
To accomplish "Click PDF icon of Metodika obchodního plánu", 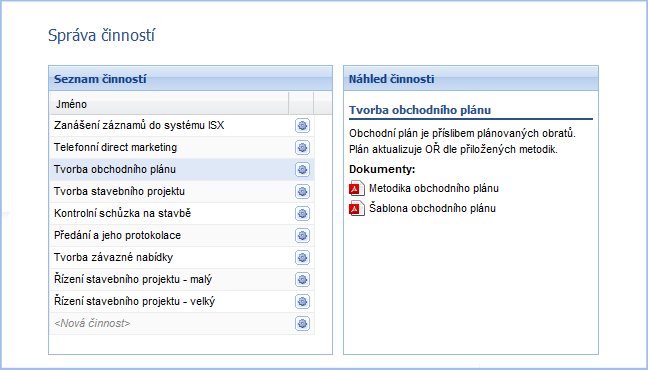I will [357, 189].
